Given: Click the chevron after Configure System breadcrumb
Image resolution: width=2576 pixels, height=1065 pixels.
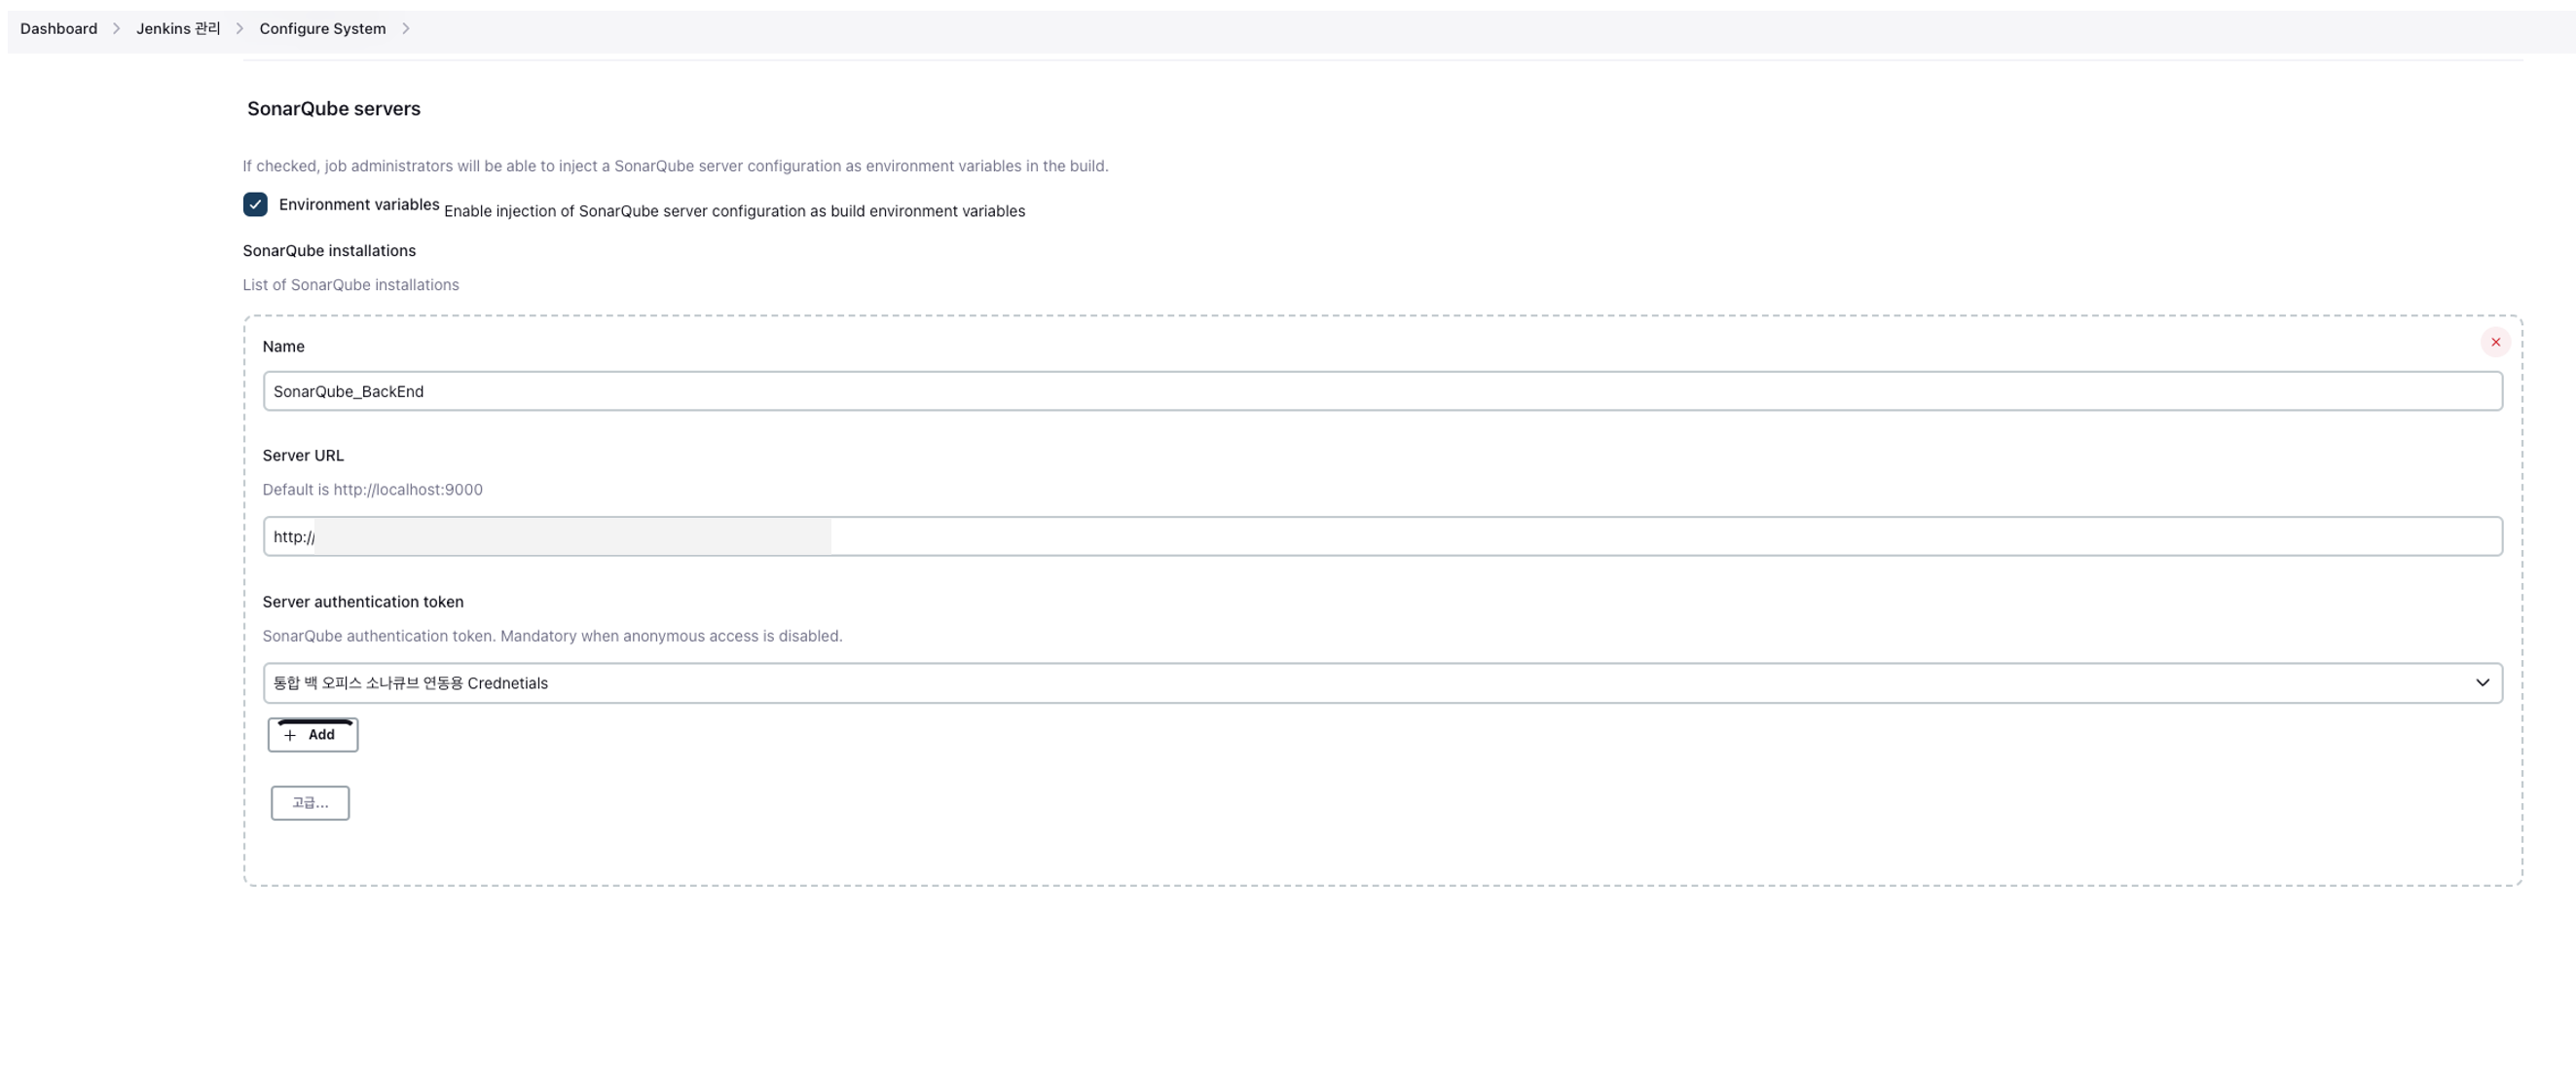Looking at the screenshot, I should tap(405, 28).
